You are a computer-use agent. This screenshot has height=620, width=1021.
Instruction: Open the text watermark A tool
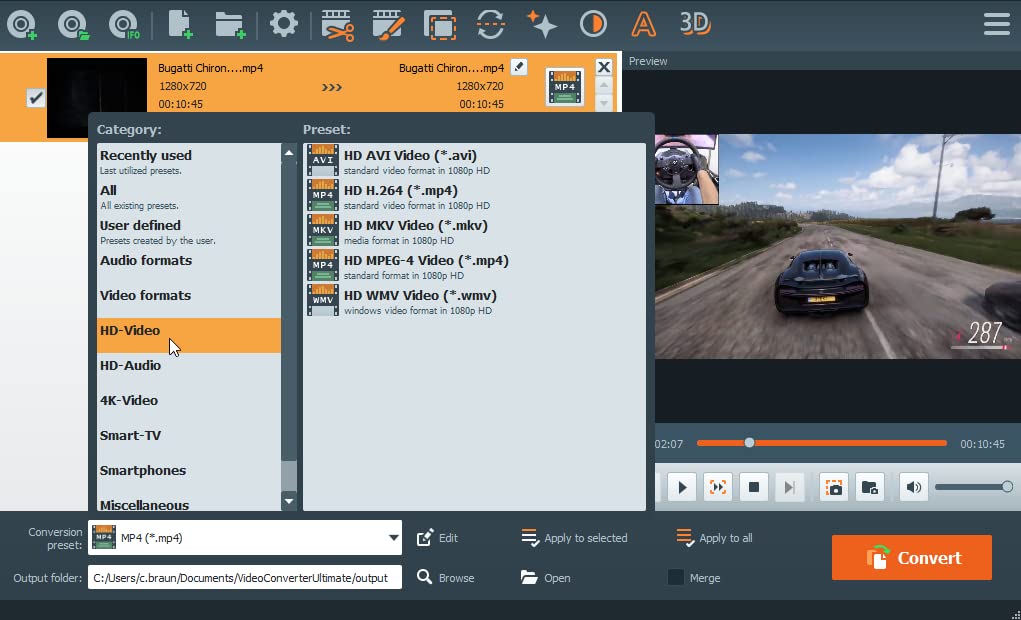pos(643,25)
